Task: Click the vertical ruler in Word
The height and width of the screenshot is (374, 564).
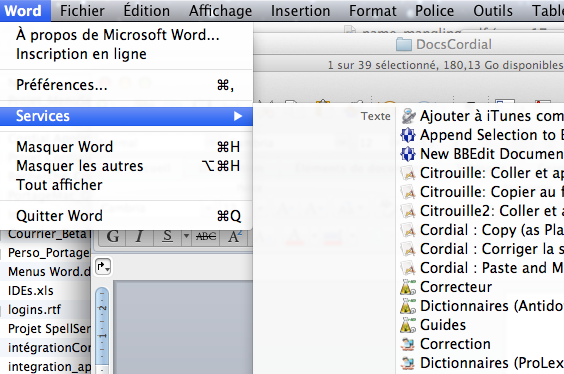Action: pyautogui.click(x=102, y=330)
